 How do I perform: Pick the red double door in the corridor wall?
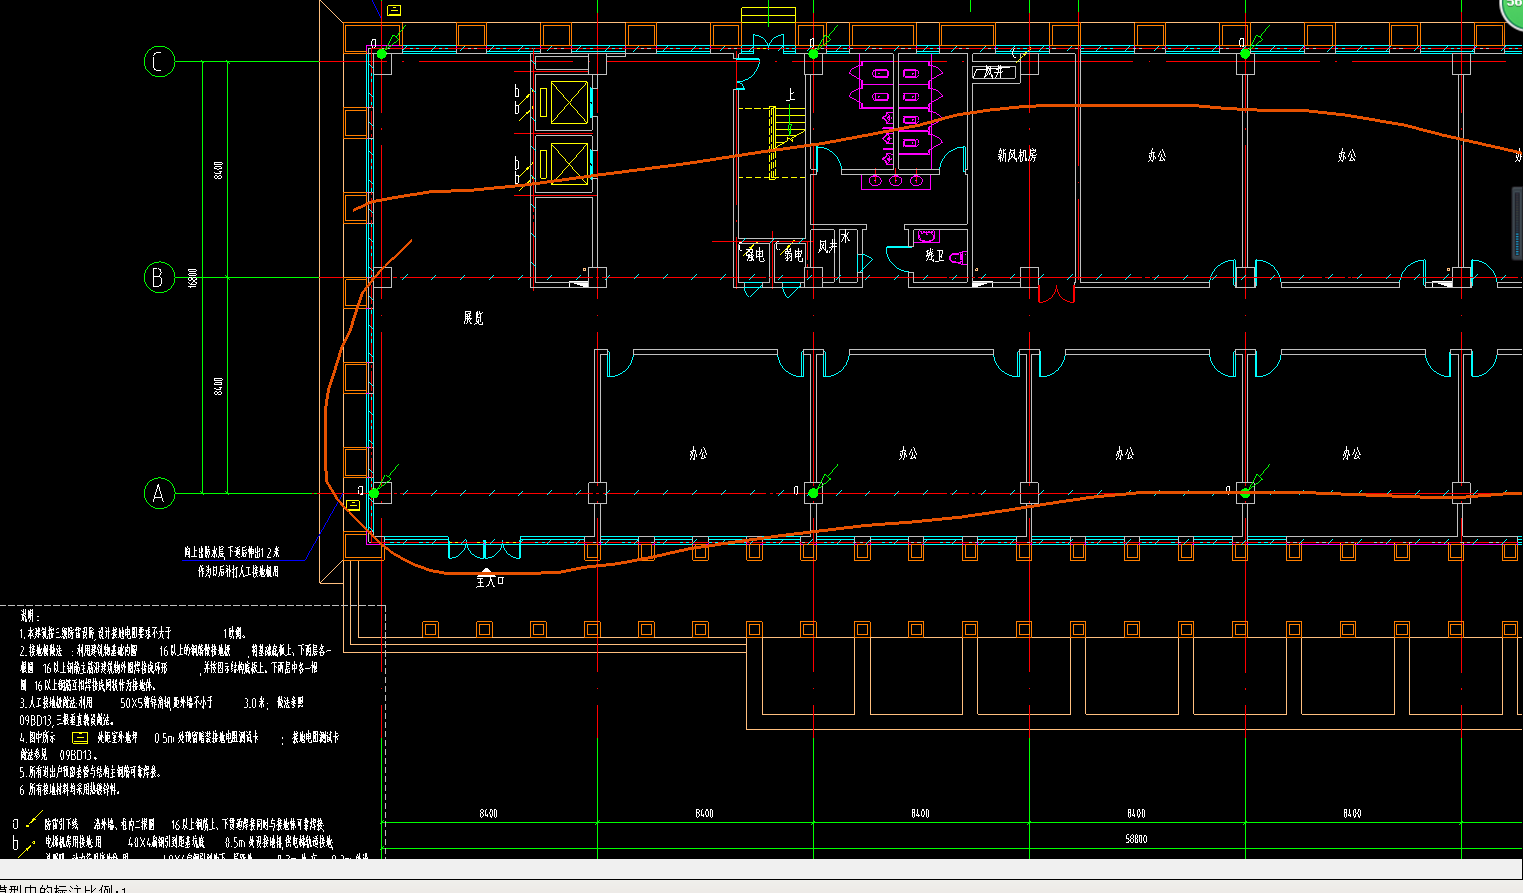click(x=1055, y=293)
